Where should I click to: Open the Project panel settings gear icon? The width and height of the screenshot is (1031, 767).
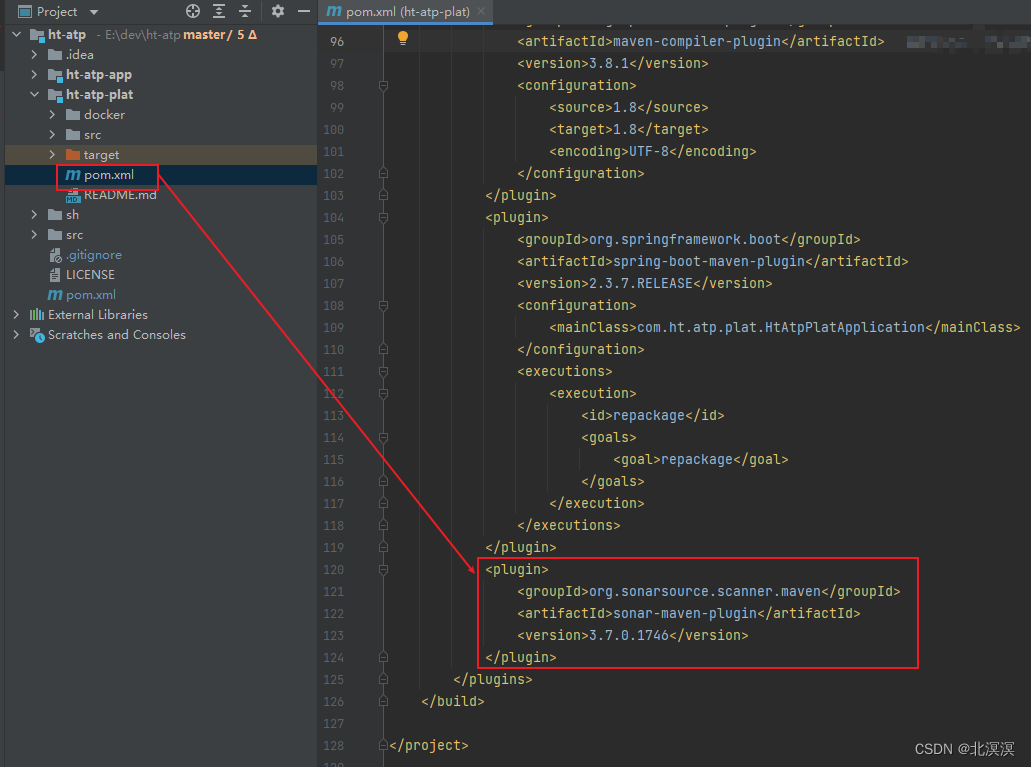click(x=277, y=12)
